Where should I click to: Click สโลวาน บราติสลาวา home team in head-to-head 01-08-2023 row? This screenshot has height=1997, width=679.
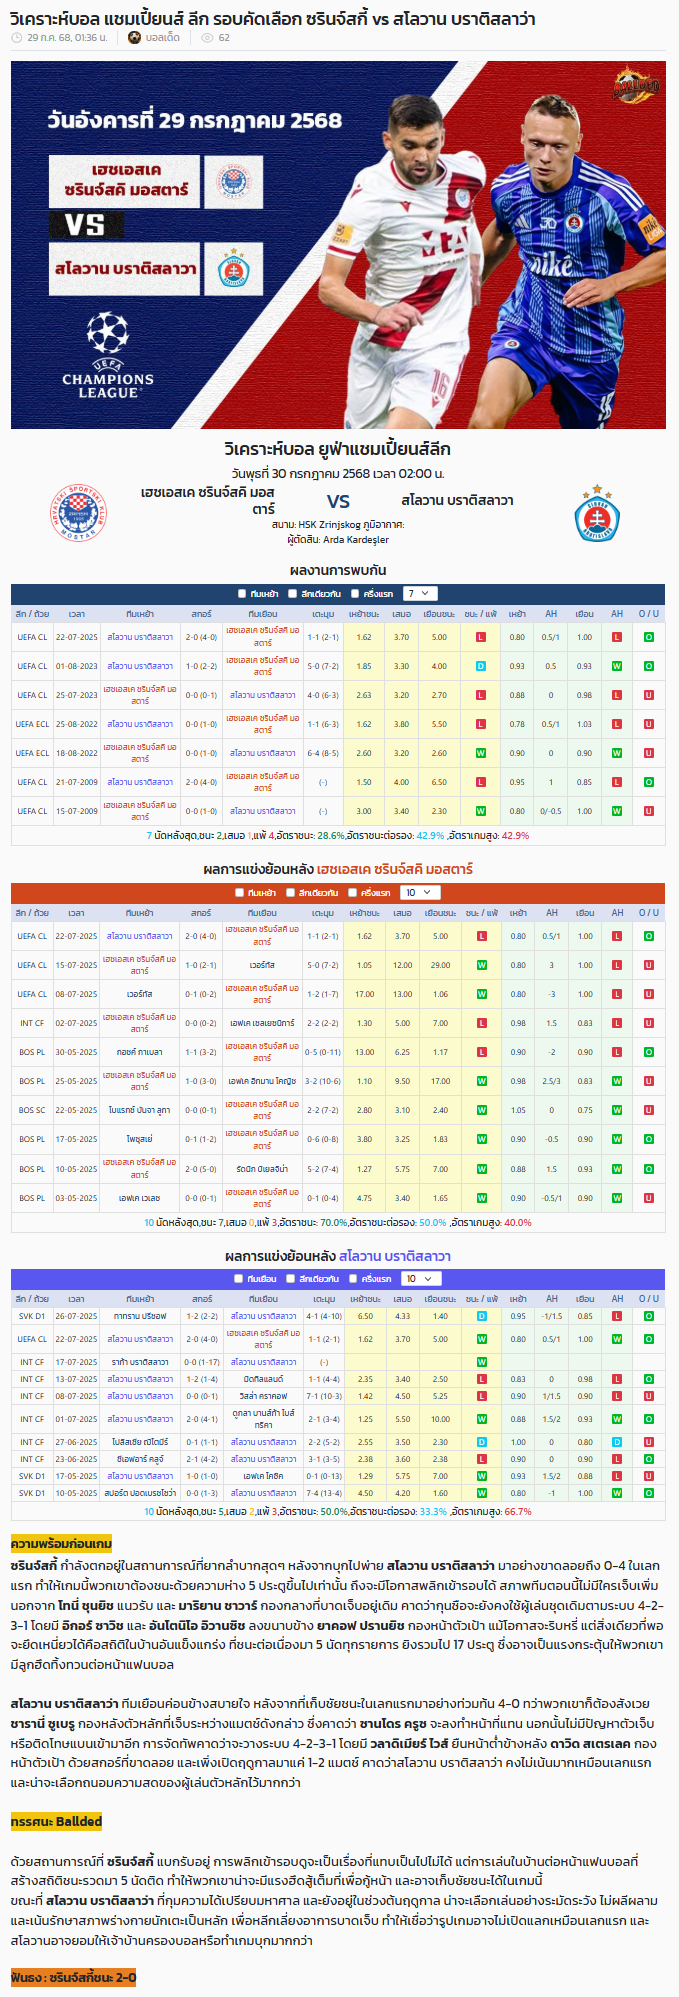click(x=140, y=666)
